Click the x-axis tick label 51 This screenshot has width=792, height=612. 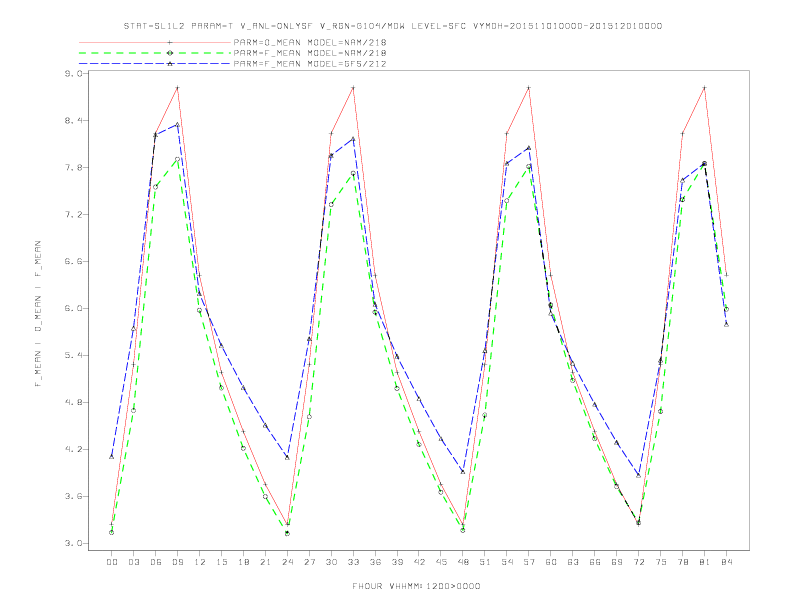pos(485,562)
